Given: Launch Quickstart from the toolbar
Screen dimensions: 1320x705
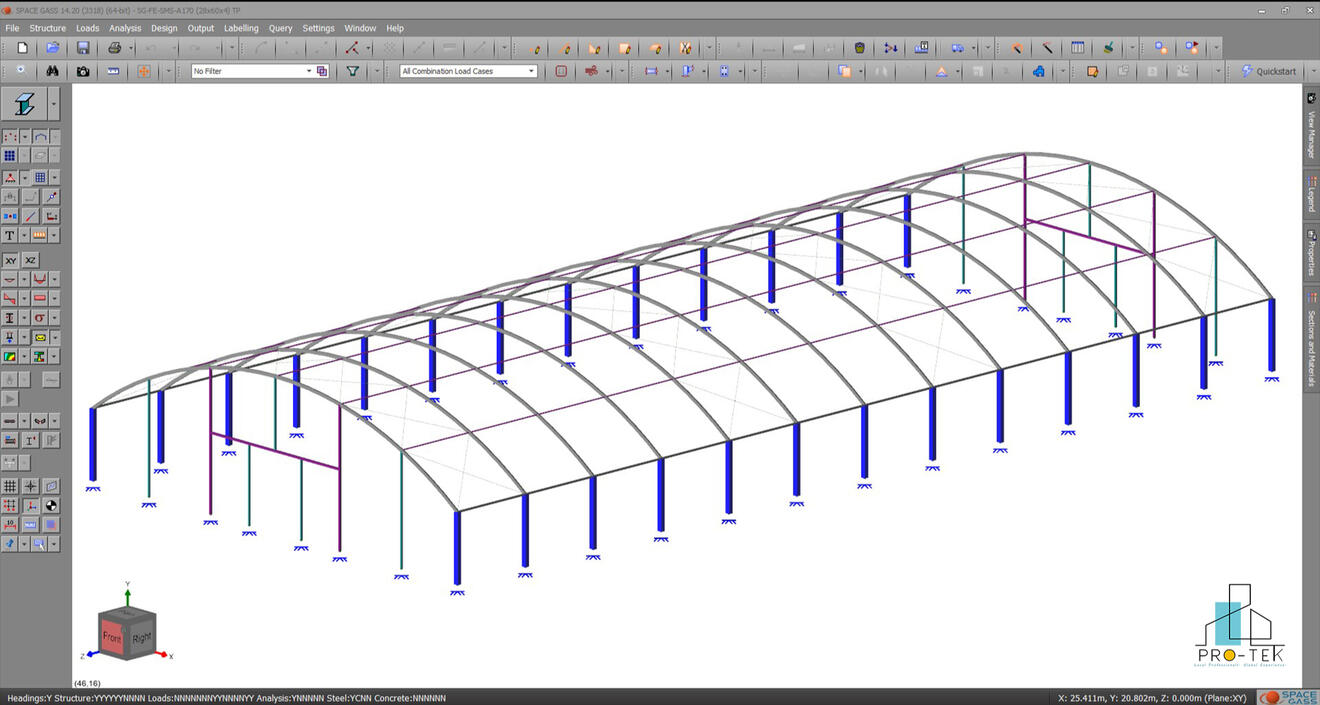Looking at the screenshot, I should [x=1268, y=71].
